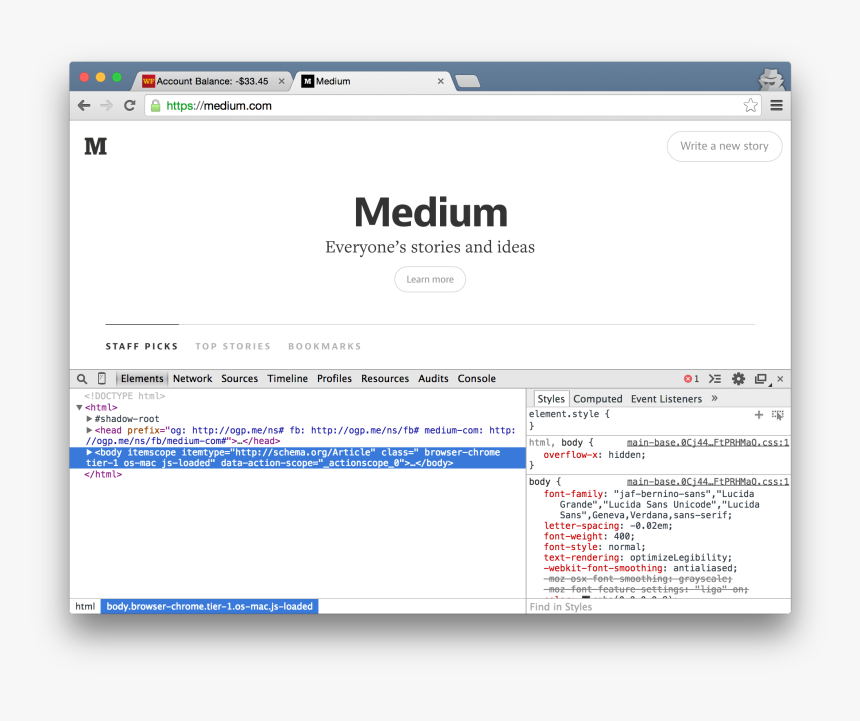Open the Network DevTools tab
860x721 pixels.
pos(193,378)
